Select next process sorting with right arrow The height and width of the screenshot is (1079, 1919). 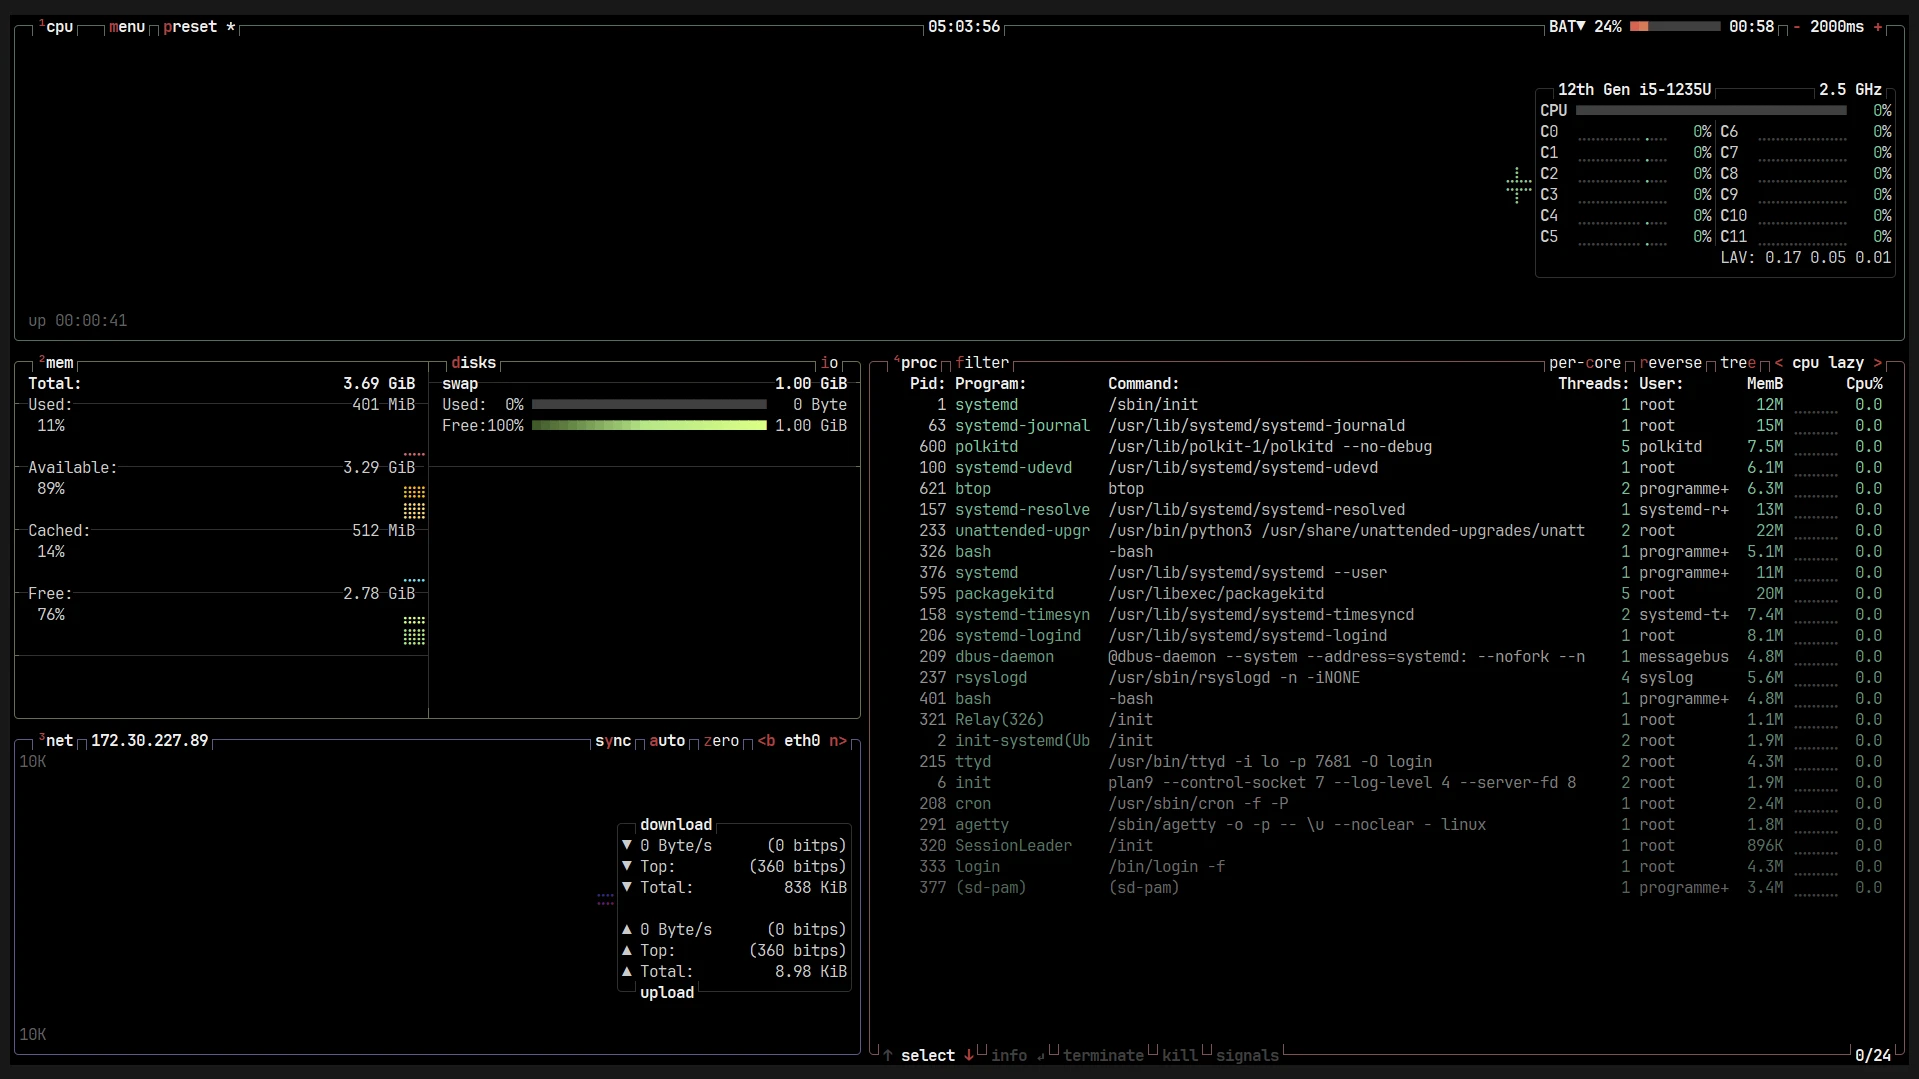[x=1877, y=363]
